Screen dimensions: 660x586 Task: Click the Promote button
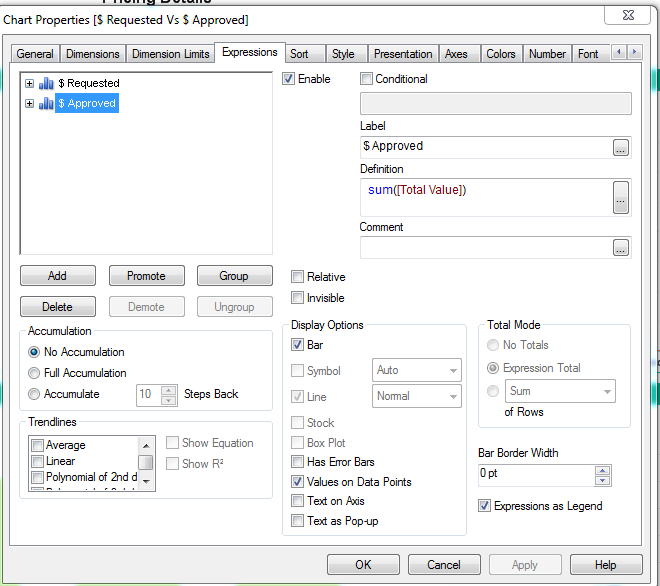click(146, 276)
